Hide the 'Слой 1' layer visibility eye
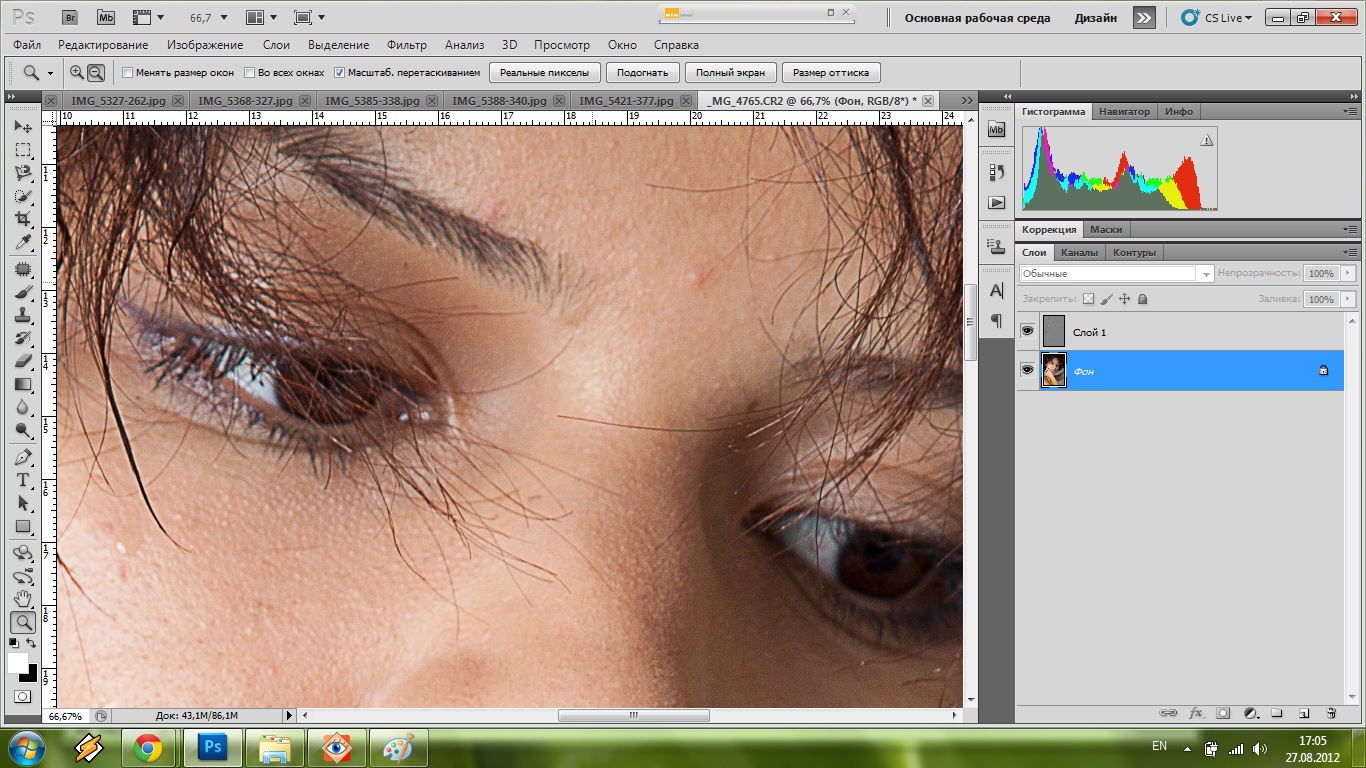The image size is (1366, 768). coord(1027,331)
